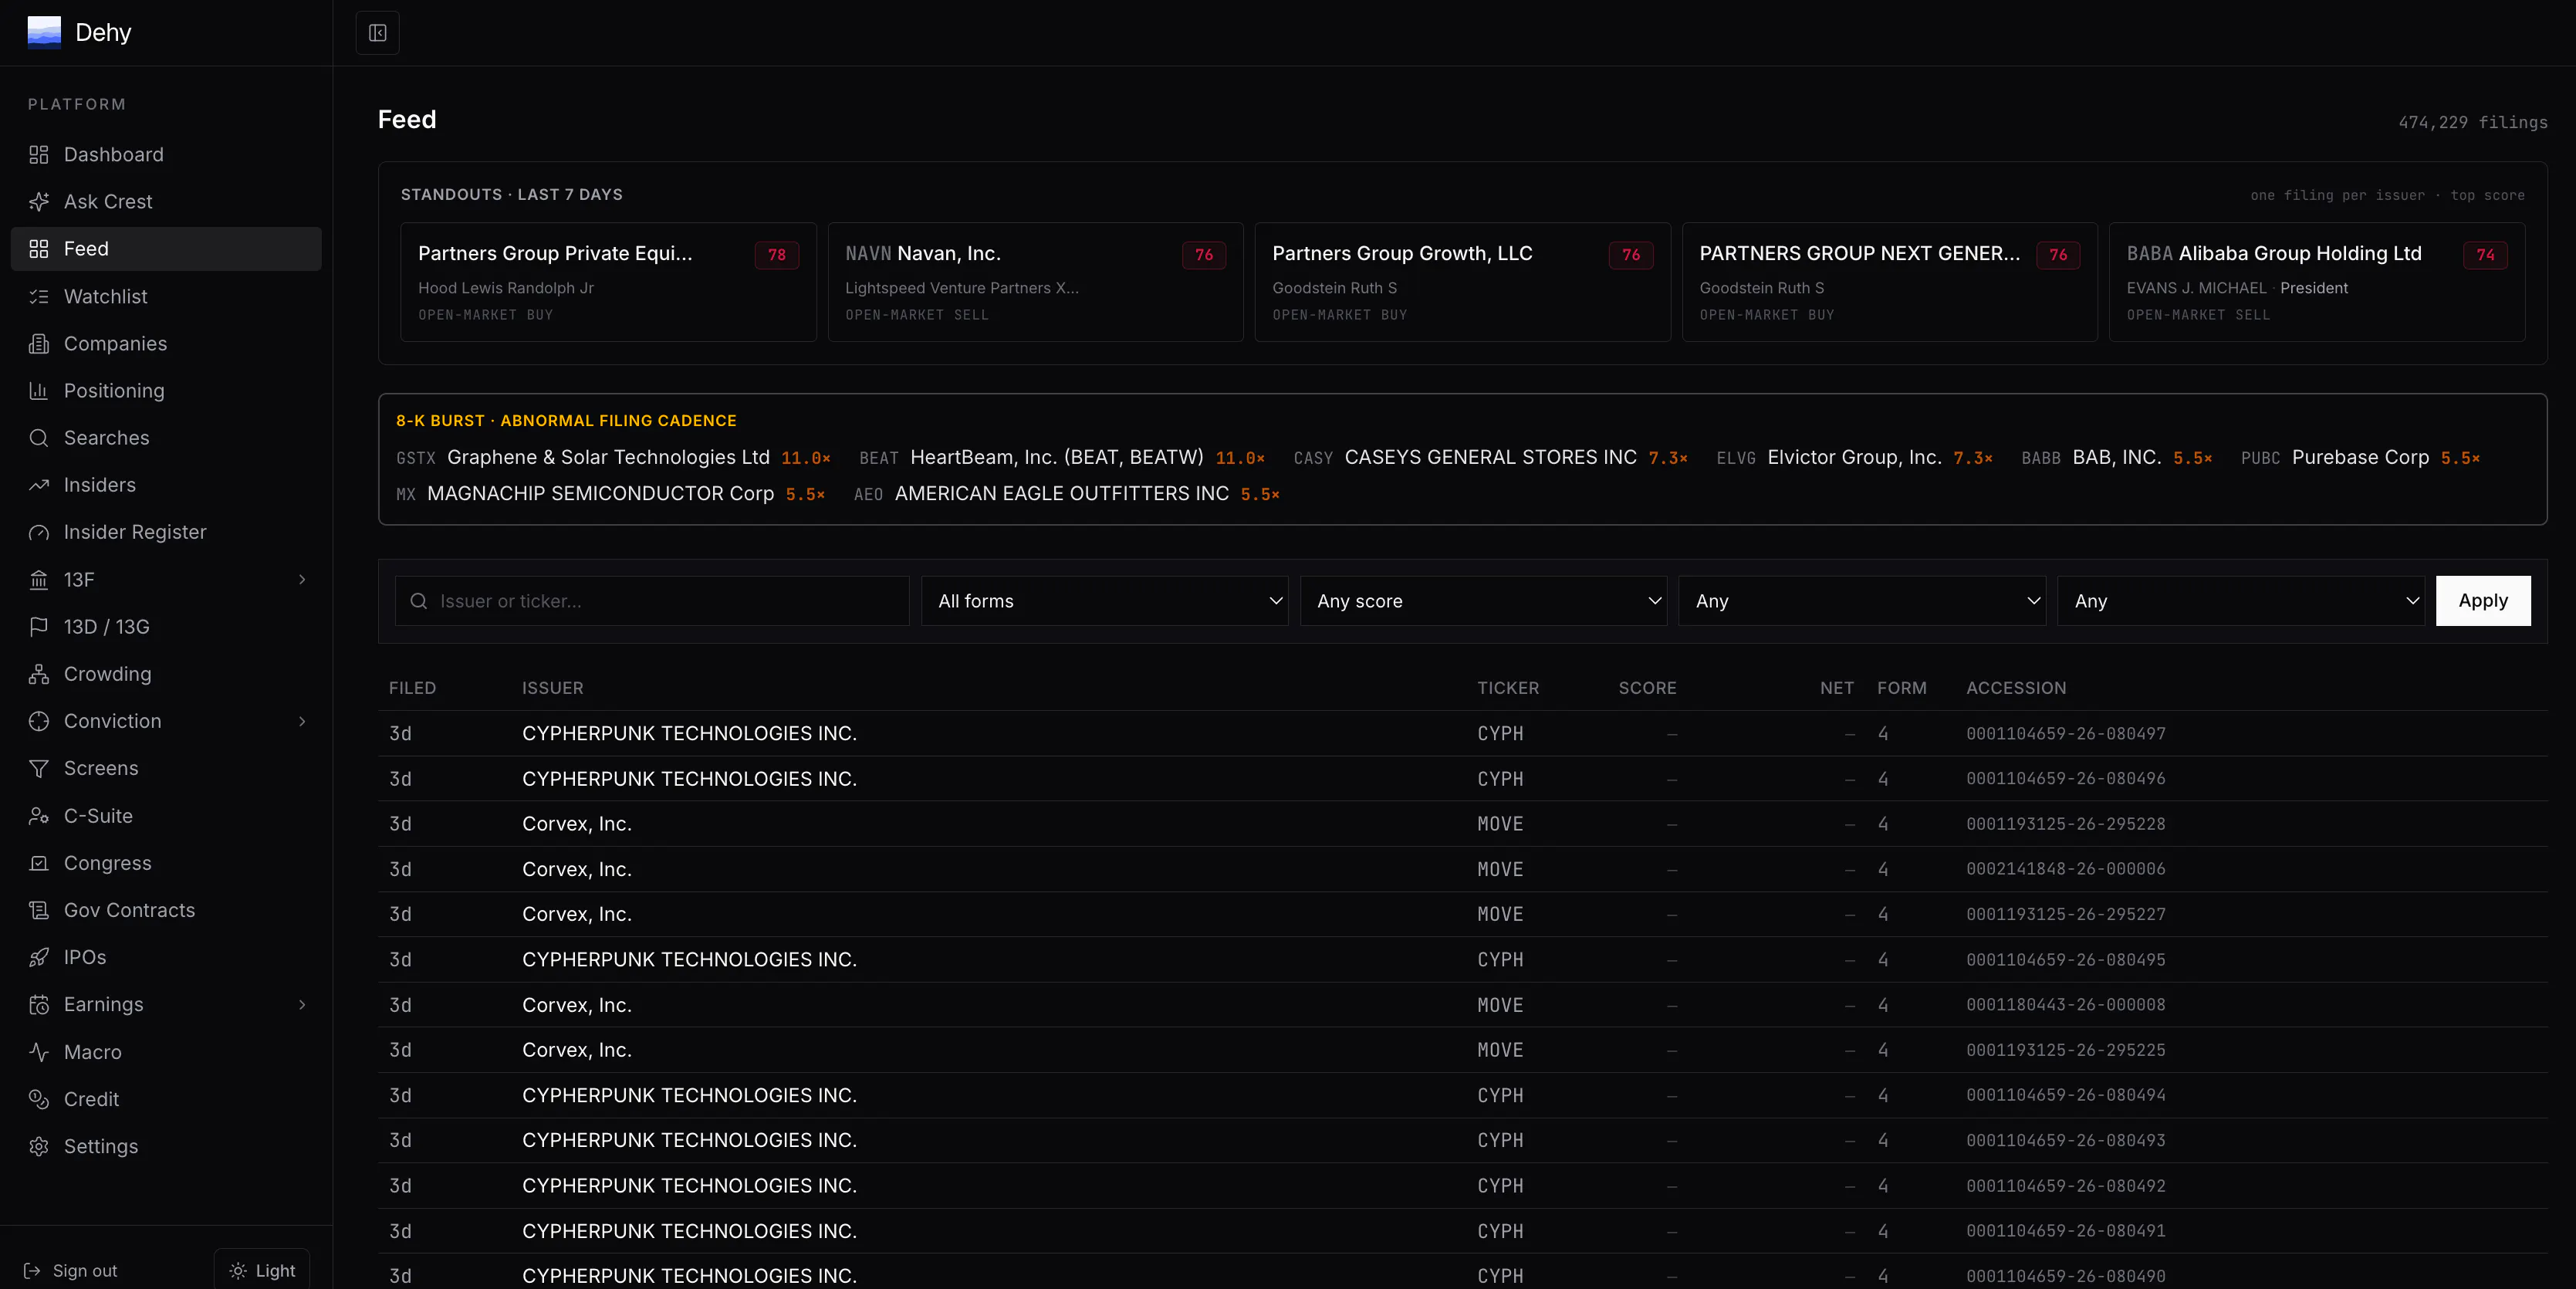Click the Feed icon in sidebar
Screen dimensions: 2576x1289
39,249
